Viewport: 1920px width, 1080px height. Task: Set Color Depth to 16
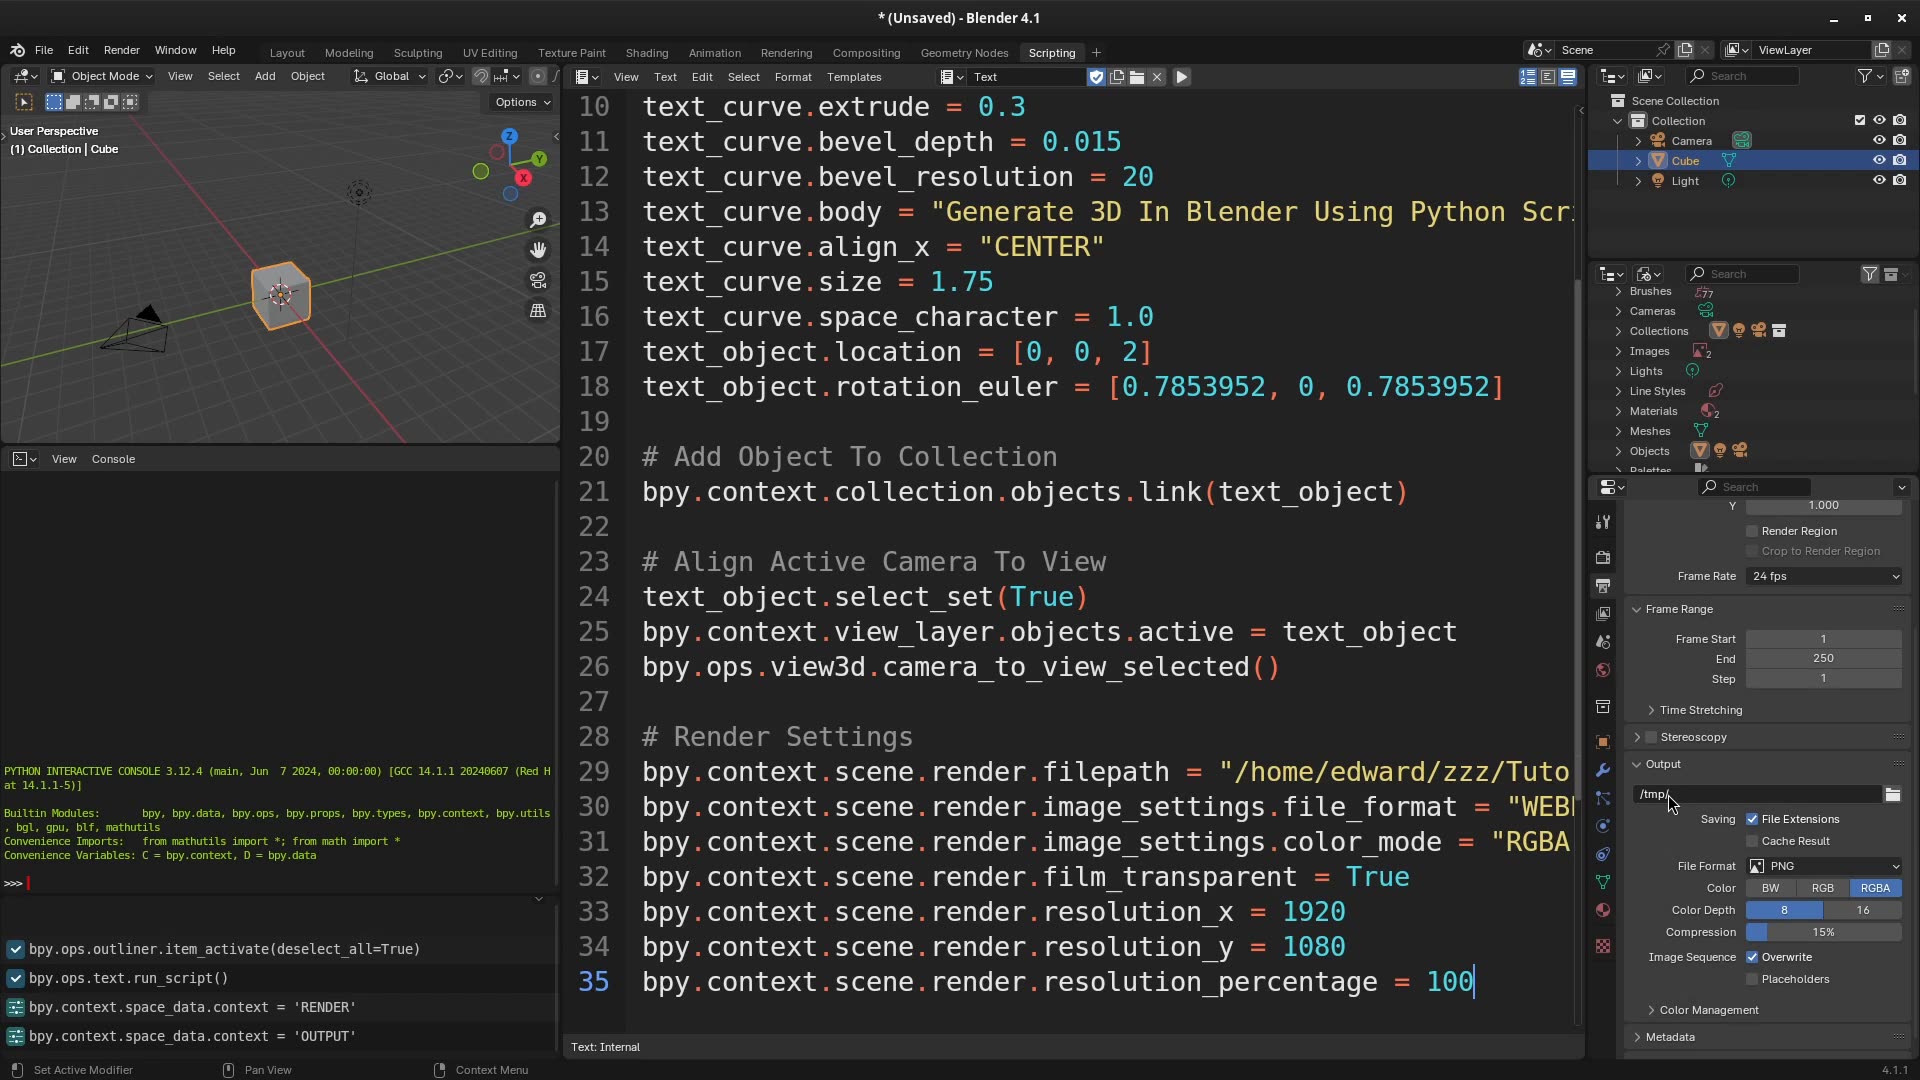pyautogui.click(x=1862, y=910)
